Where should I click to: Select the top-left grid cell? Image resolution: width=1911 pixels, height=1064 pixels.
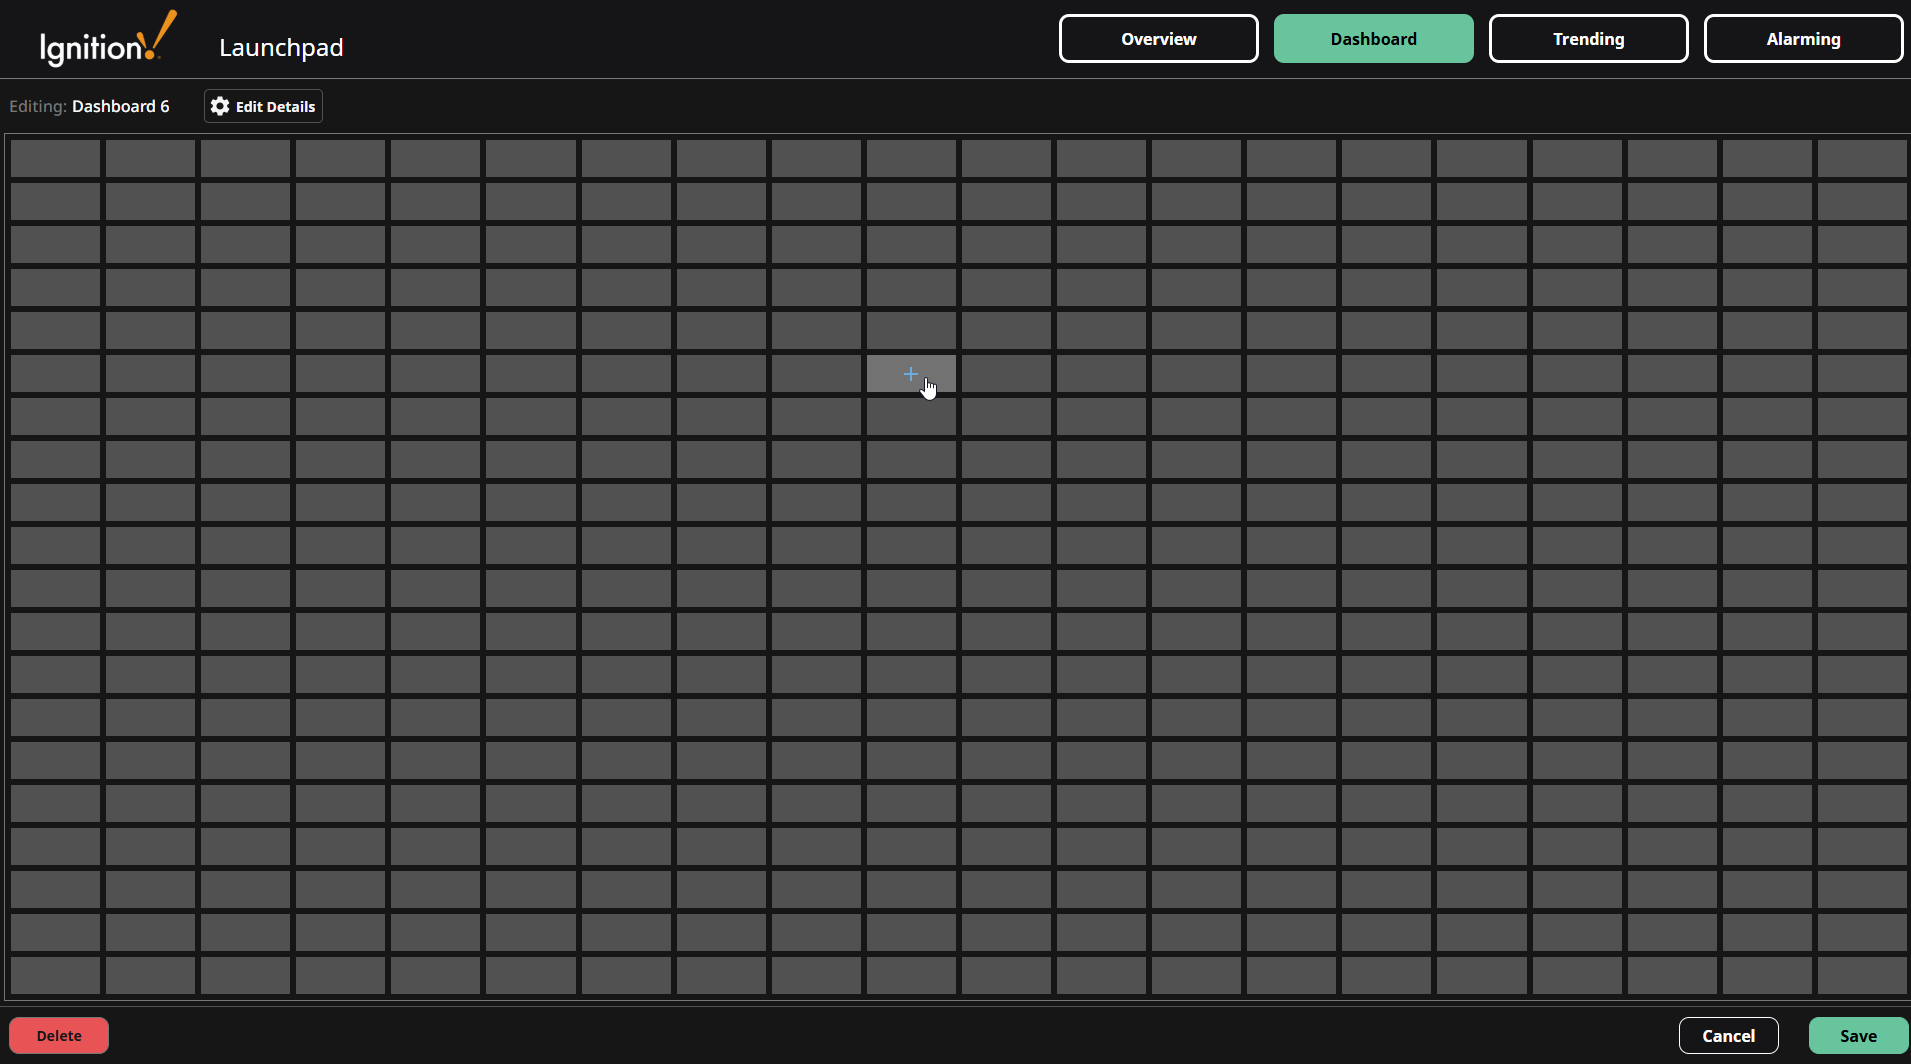click(x=55, y=157)
